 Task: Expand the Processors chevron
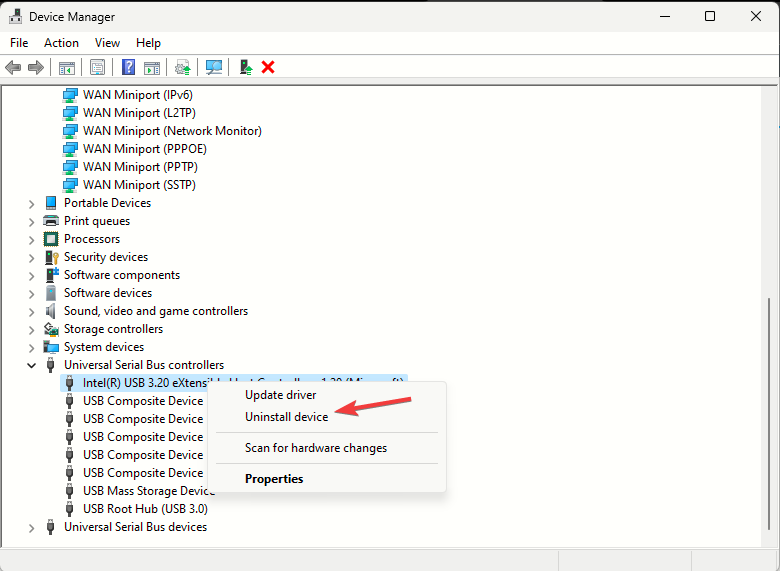[31, 239]
